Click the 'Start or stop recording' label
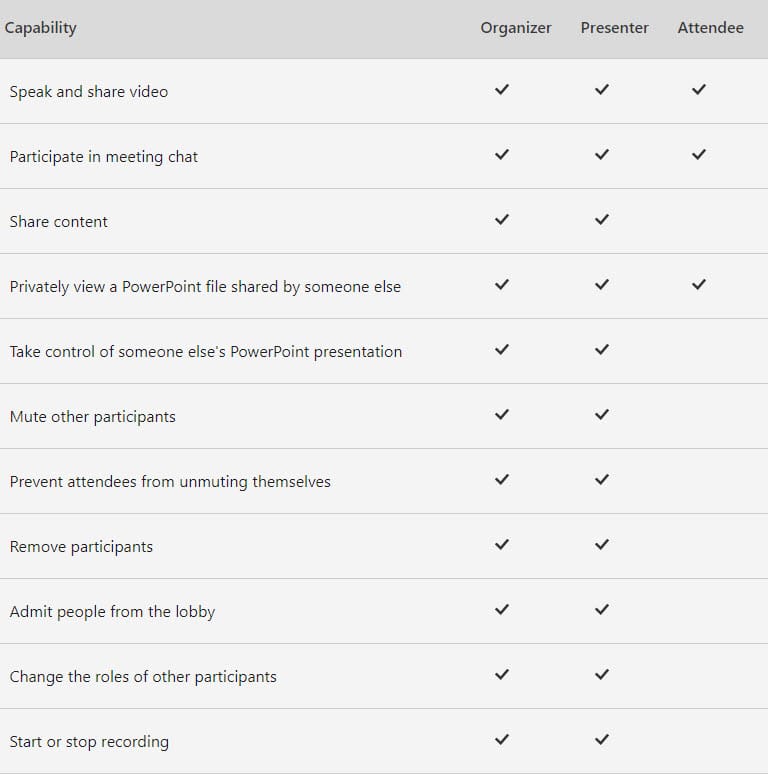This screenshot has height=775, width=768. coord(89,742)
